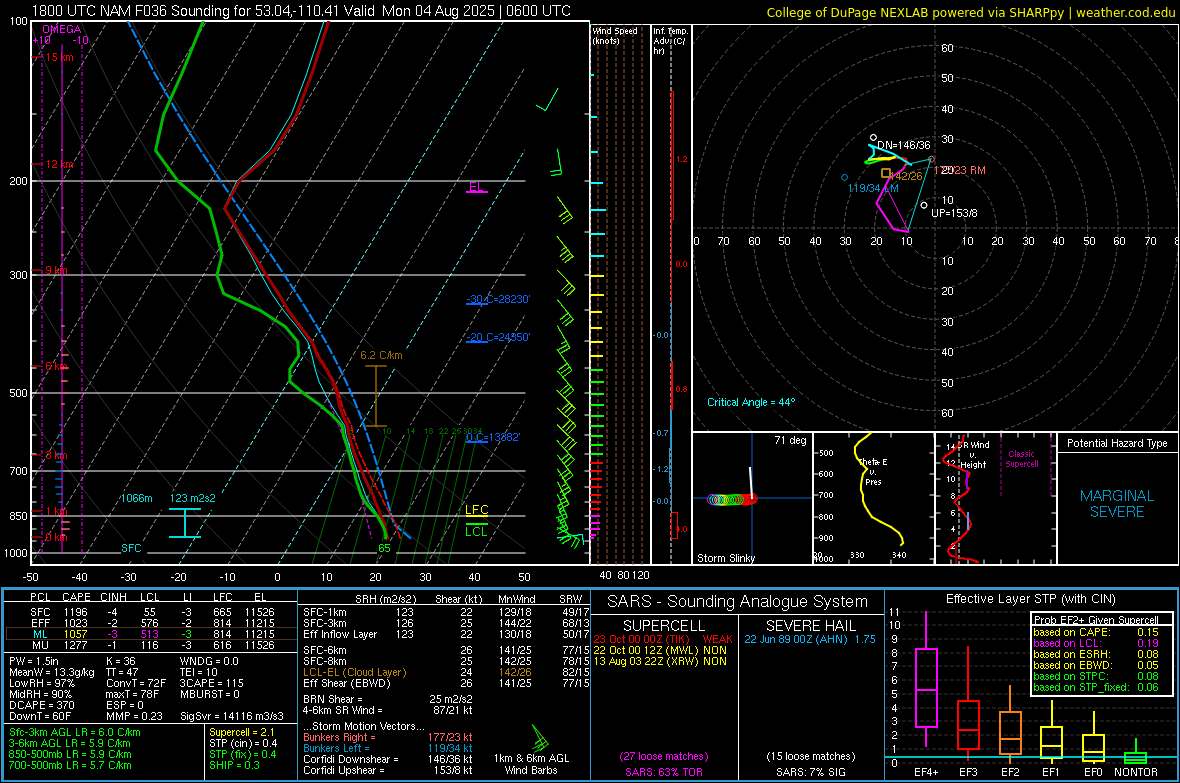Click the '12 km' height marker

(59, 164)
